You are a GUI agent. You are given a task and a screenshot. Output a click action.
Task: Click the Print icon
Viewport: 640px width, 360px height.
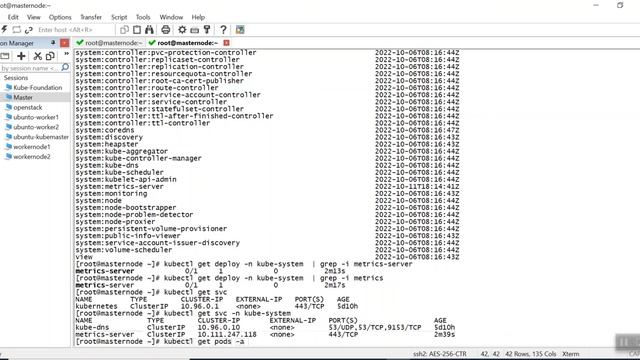[165, 29]
